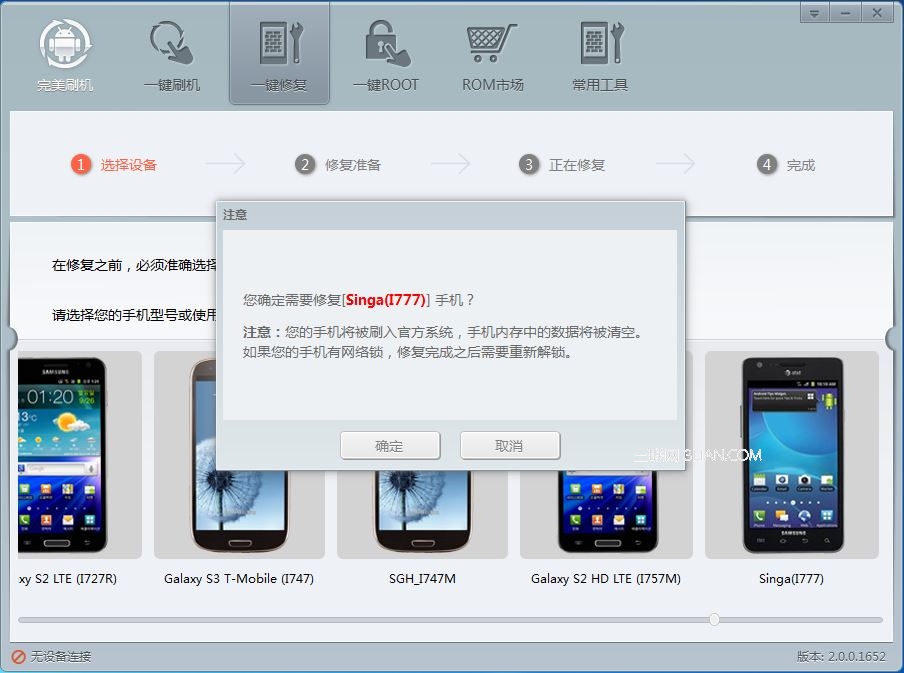904x673 pixels.
Task: Go to step 2 修复准备
Action: (x=338, y=165)
